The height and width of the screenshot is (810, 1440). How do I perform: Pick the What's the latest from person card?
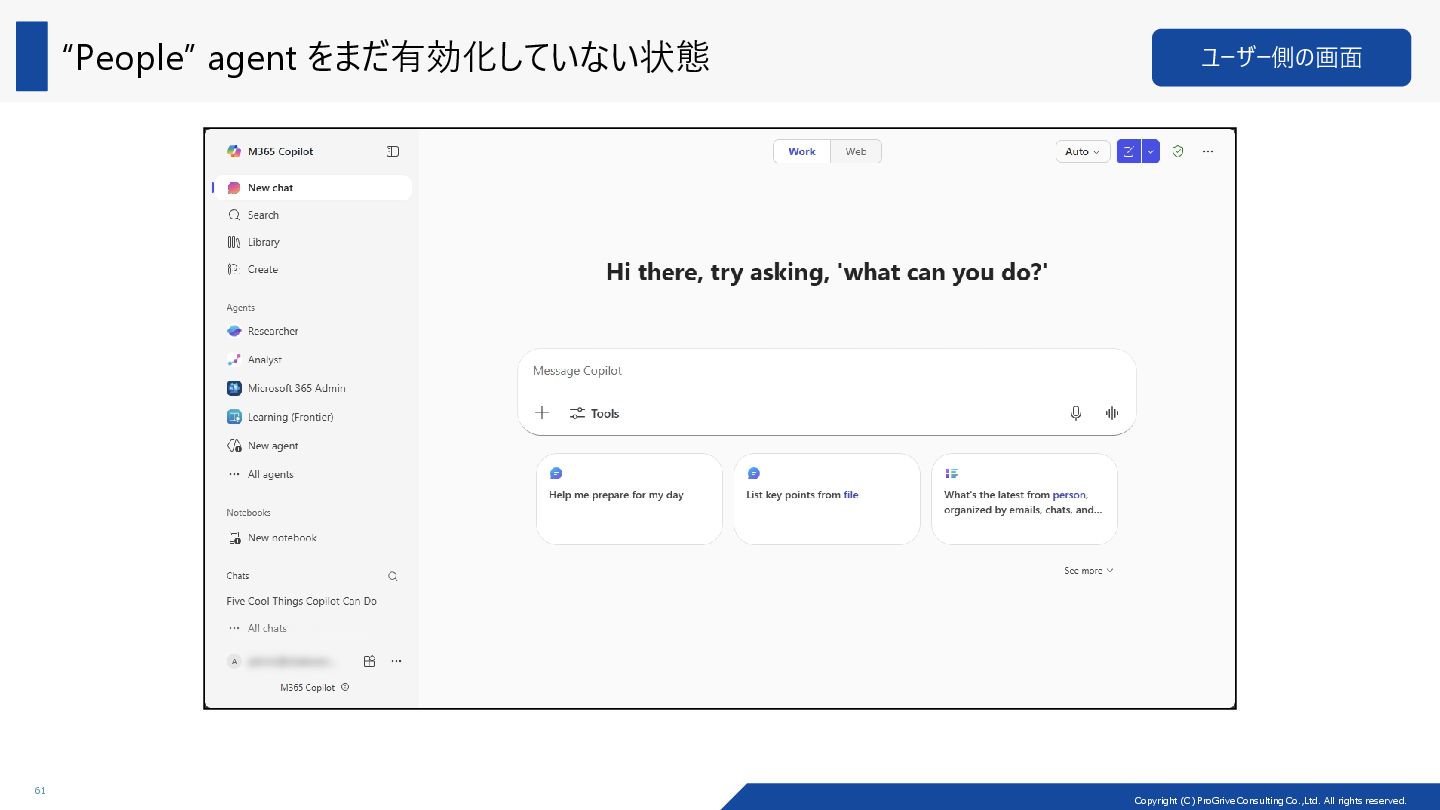coord(1024,499)
